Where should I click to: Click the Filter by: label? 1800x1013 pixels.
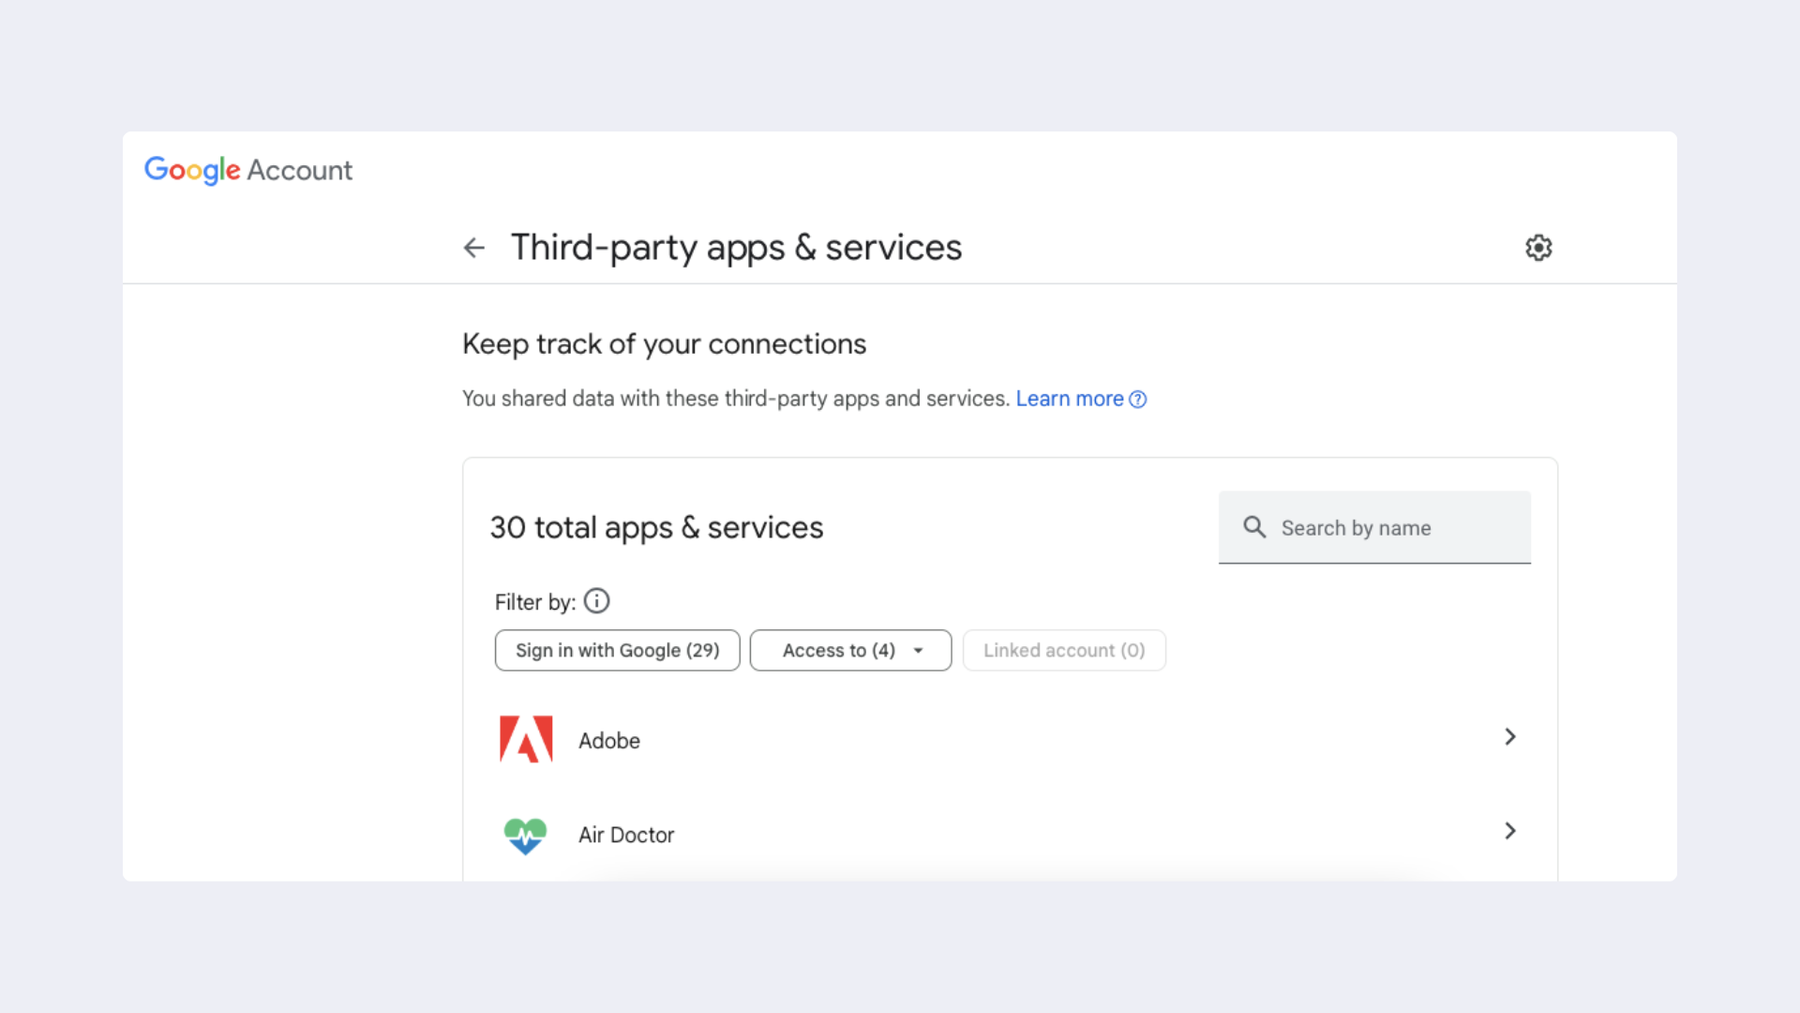pos(535,602)
